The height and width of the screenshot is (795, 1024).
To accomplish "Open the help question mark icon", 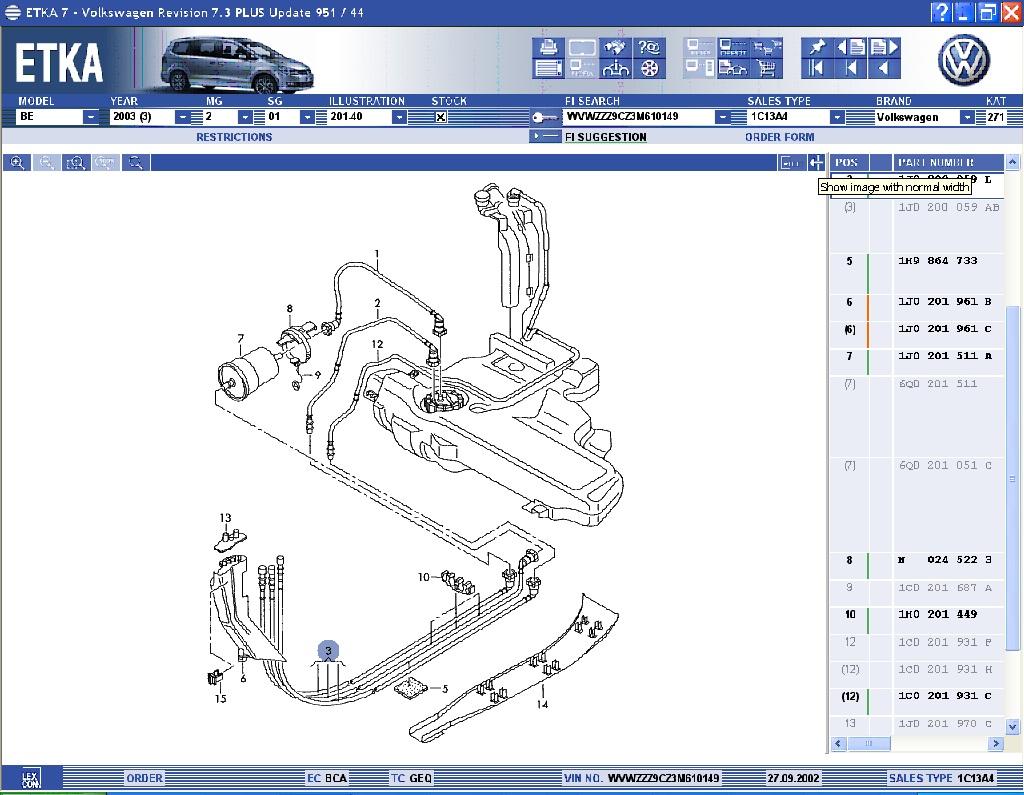I will click(x=649, y=47).
